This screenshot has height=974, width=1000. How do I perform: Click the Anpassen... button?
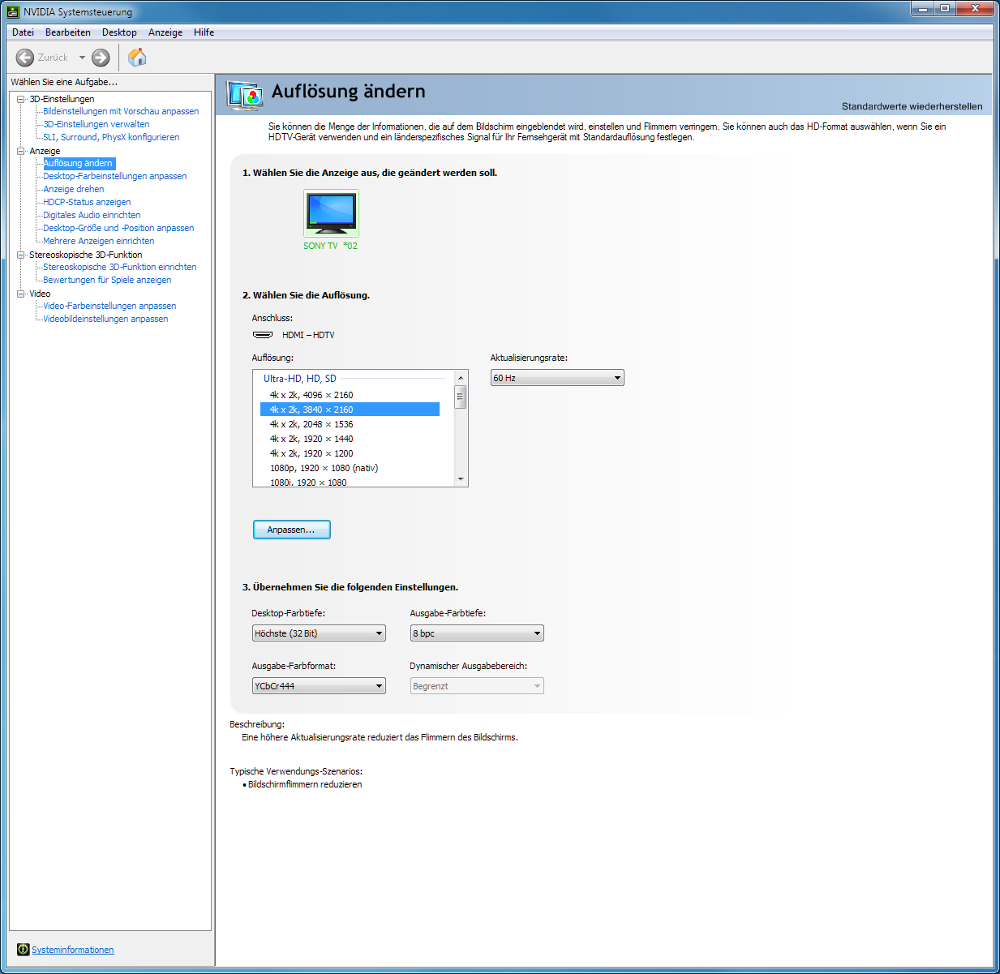pyautogui.click(x=291, y=530)
